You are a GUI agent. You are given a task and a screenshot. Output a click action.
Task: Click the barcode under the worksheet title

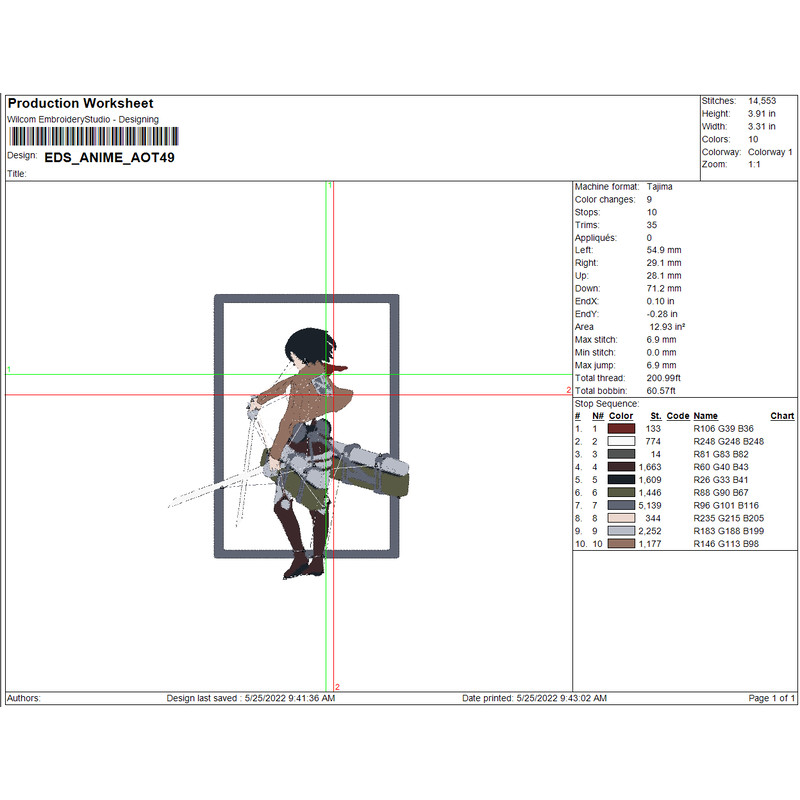tap(93, 136)
